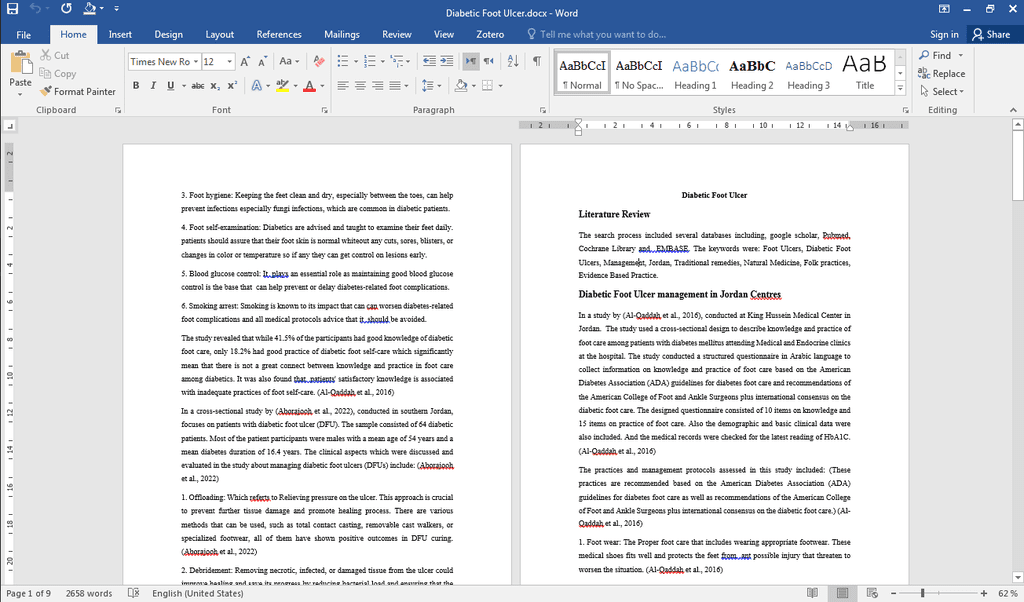Toggle Print Layout view button
The height and width of the screenshot is (602, 1024).
(x=842, y=593)
